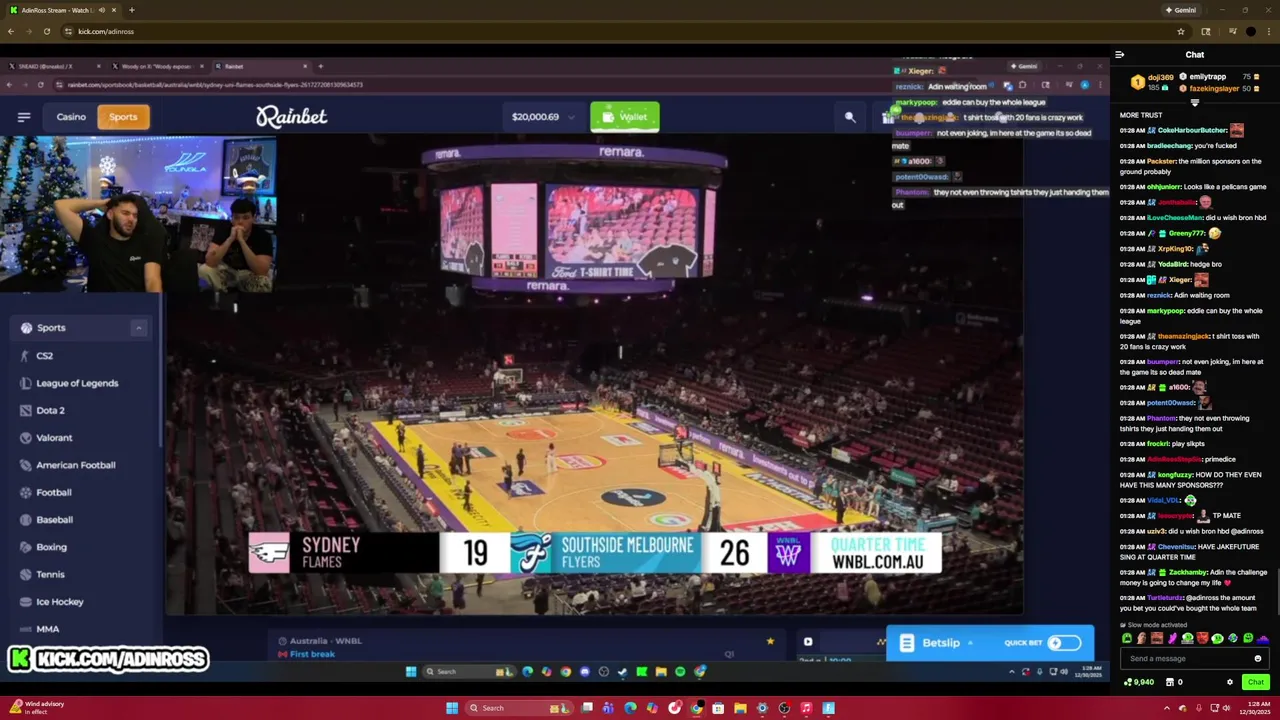Open Microsoft Edge from taskbar
This screenshot has width=1280, height=720.
coord(630,708)
